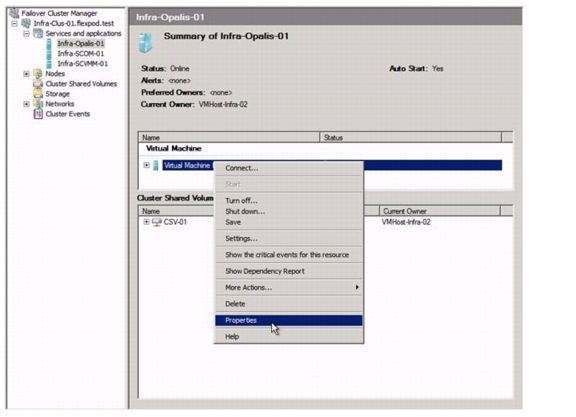Click the Virtual Machine group heading
576x417 pixels.
click(x=174, y=148)
